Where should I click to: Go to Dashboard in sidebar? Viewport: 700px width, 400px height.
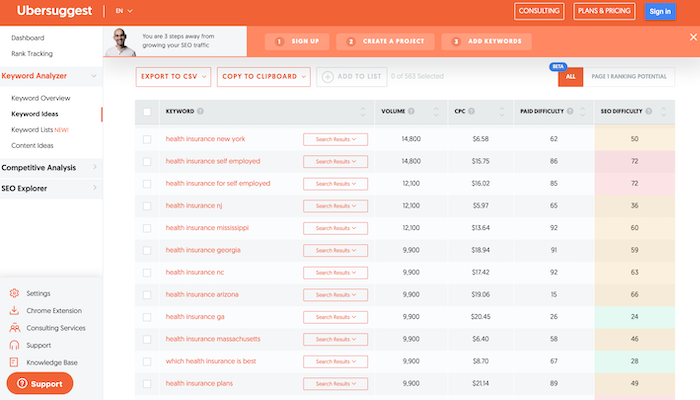click(x=28, y=38)
